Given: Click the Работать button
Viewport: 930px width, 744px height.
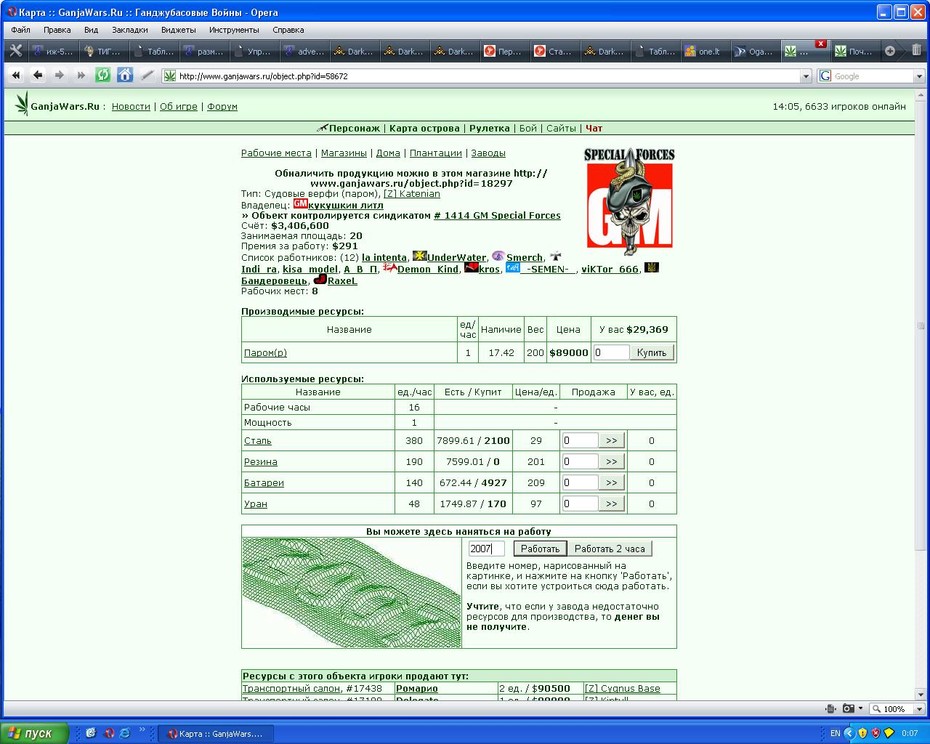Looking at the screenshot, I should coord(540,549).
